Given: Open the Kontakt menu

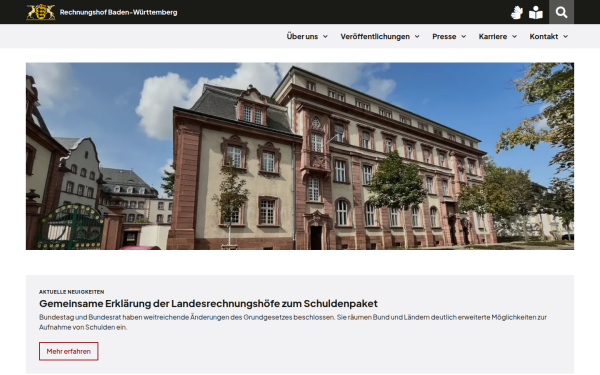Looking at the screenshot, I should pos(544,36).
